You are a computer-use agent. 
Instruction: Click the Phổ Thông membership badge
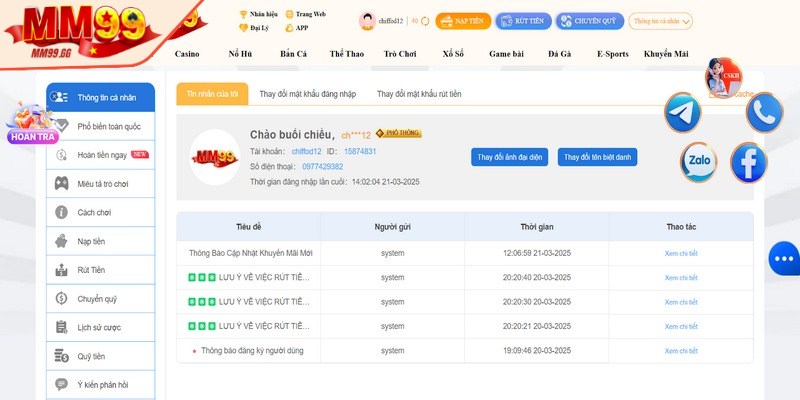pos(398,133)
